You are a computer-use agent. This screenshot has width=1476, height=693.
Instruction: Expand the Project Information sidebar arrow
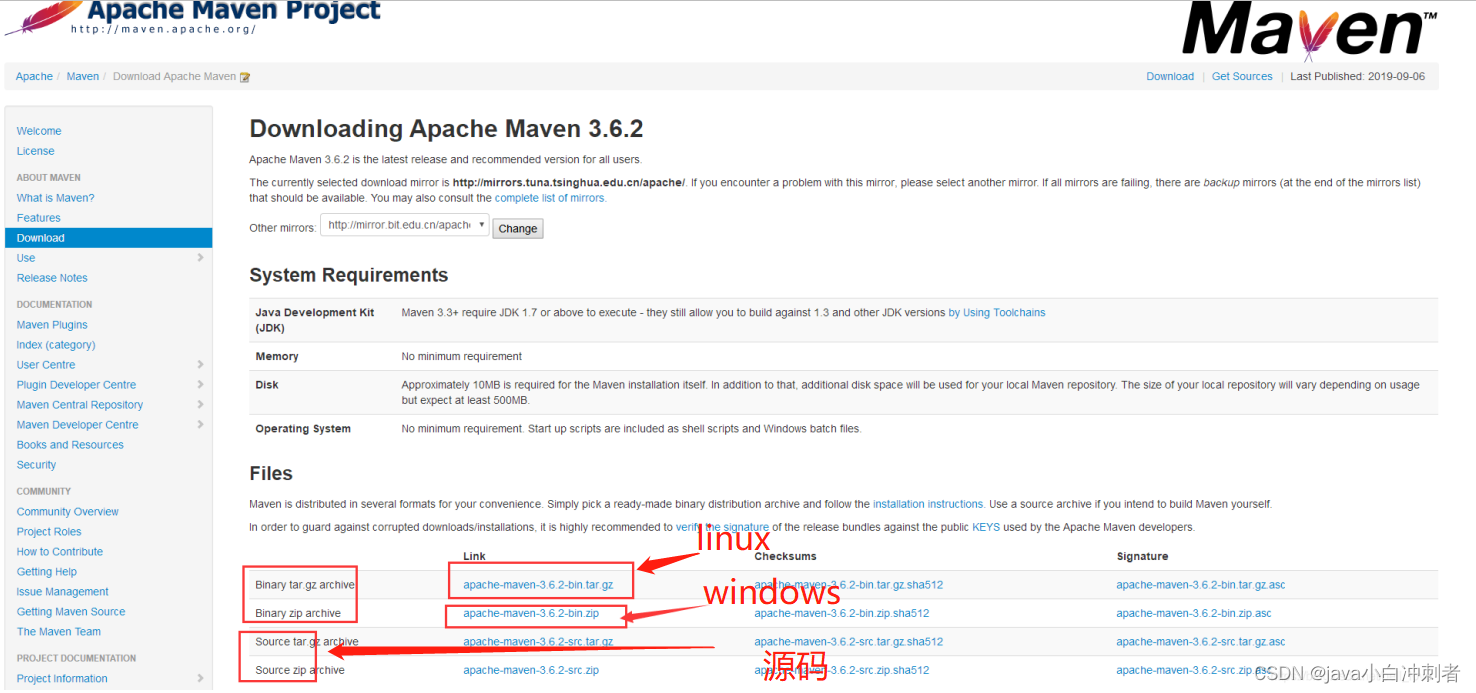200,679
